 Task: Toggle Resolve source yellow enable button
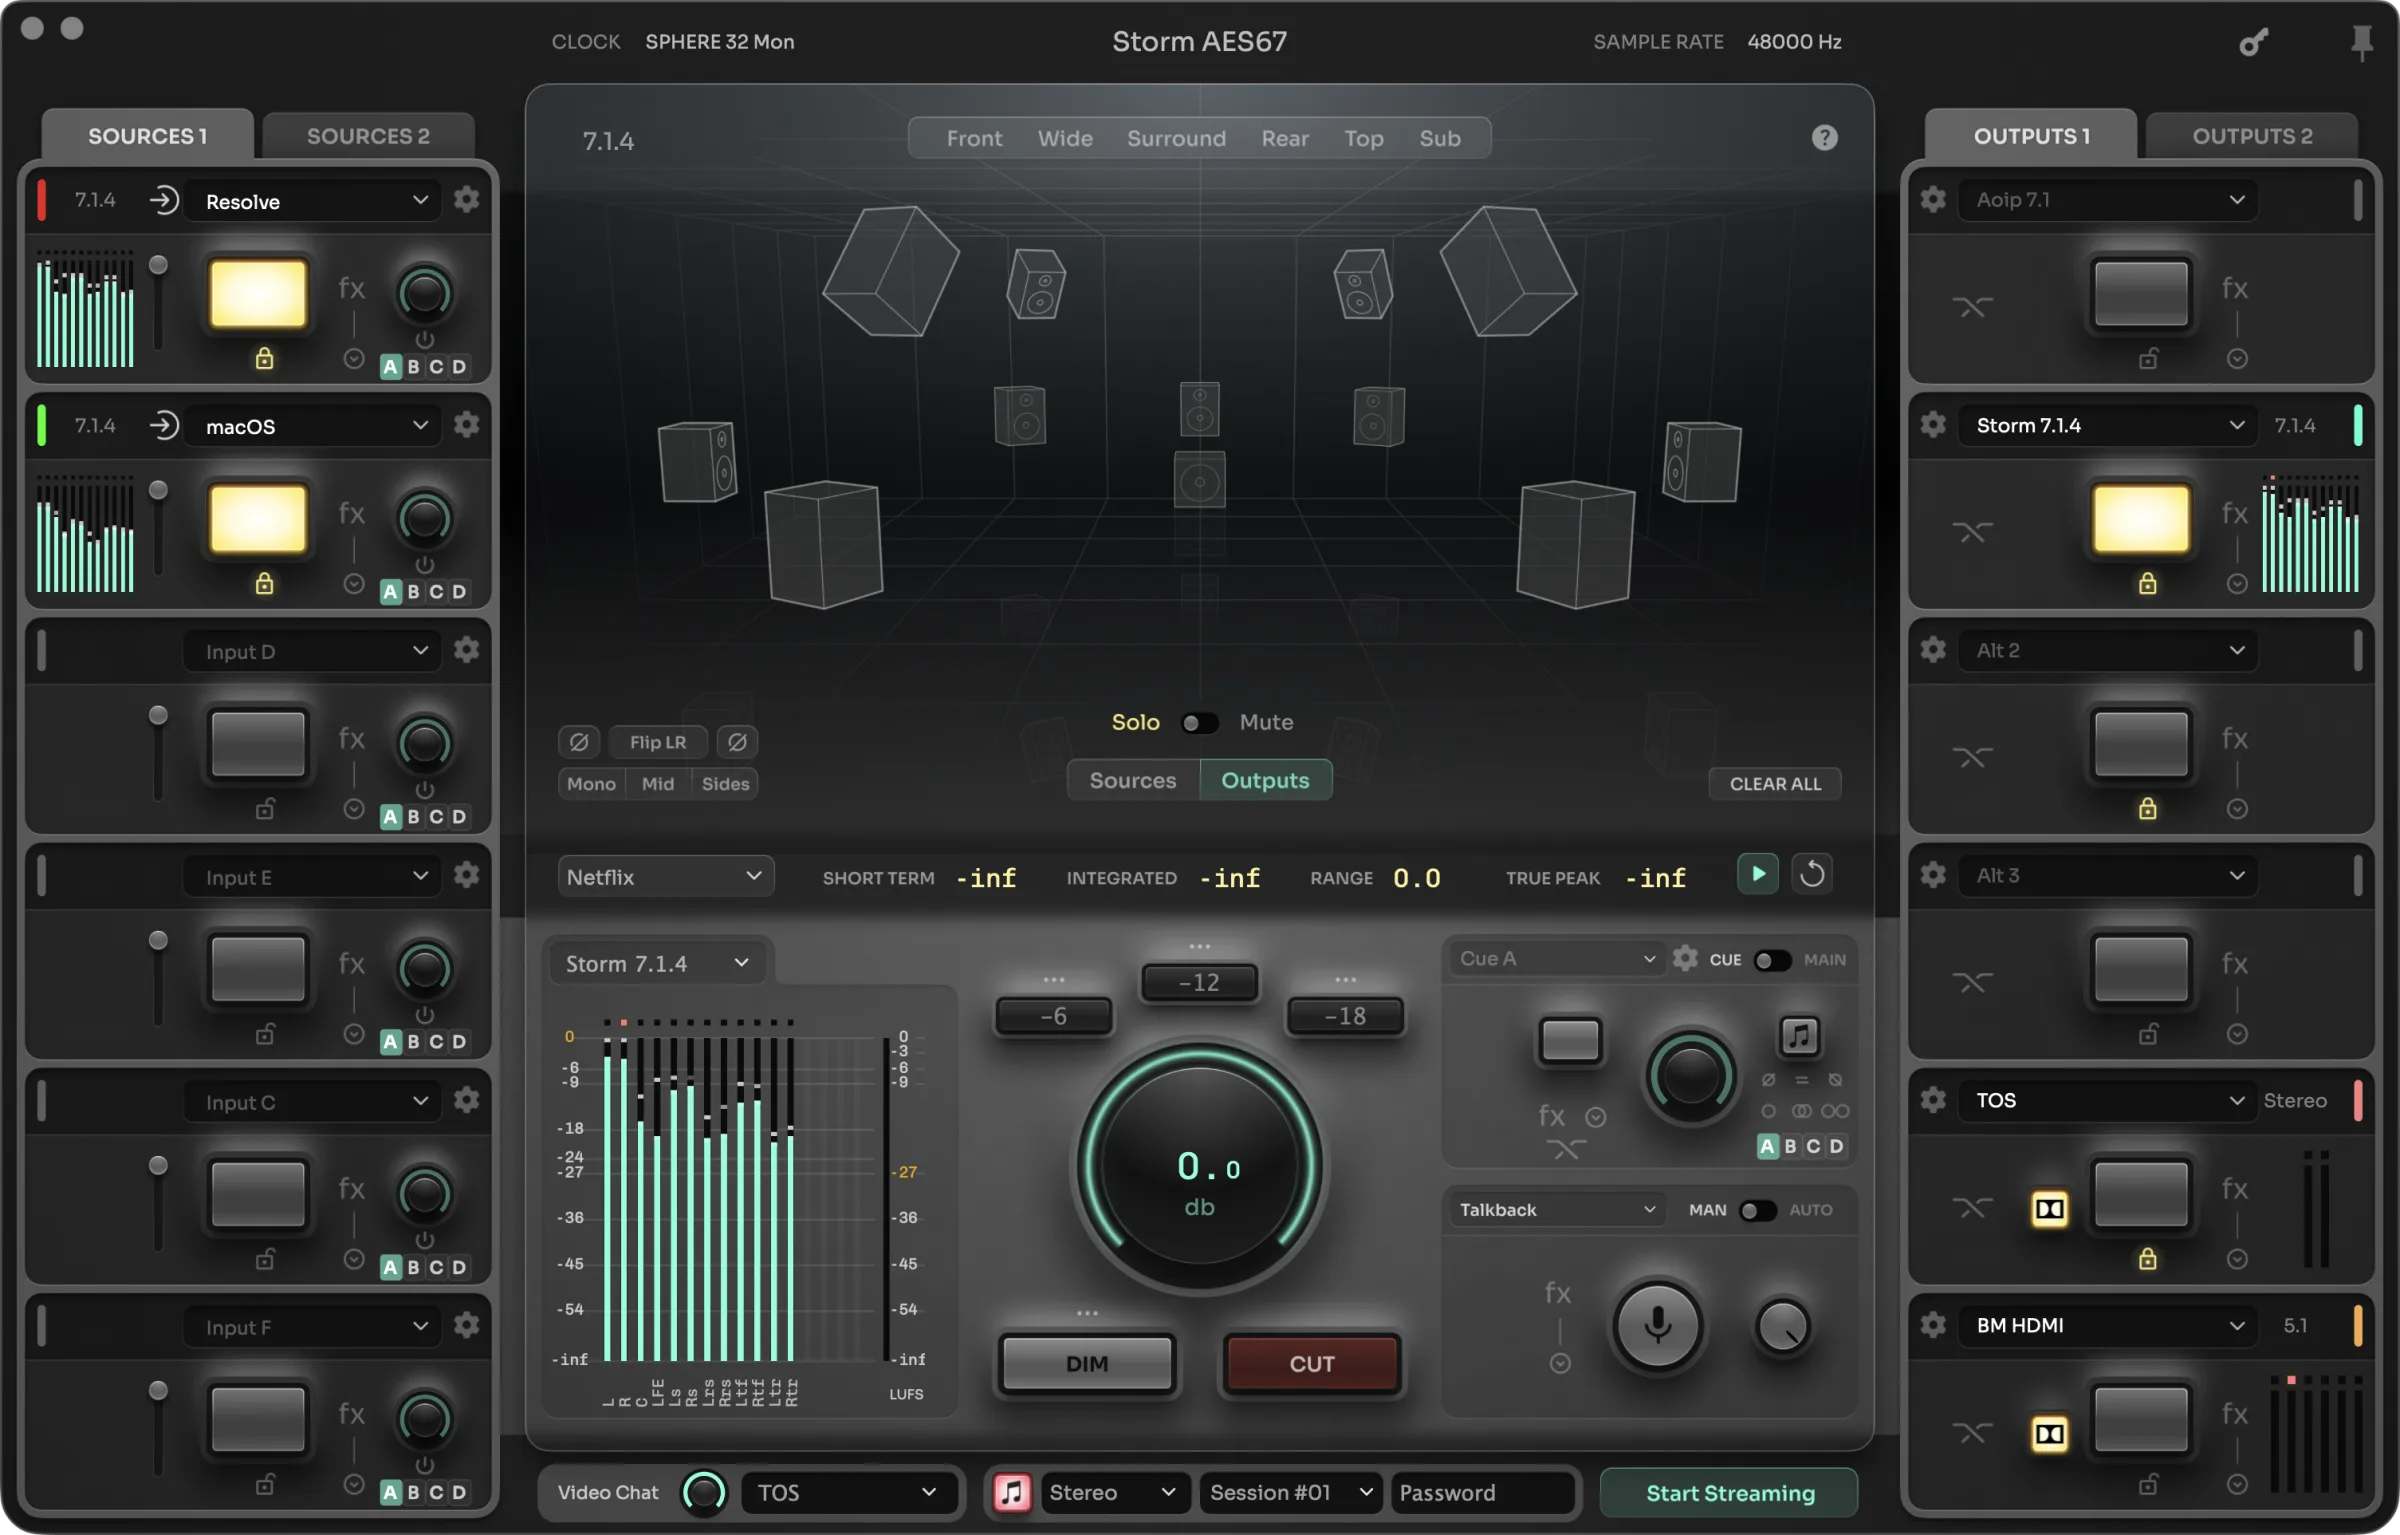pyautogui.click(x=258, y=294)
